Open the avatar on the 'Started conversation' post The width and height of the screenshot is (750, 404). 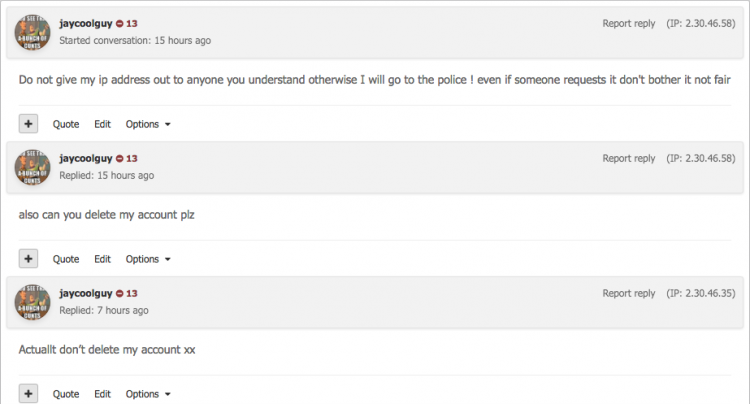click(33, 32)
